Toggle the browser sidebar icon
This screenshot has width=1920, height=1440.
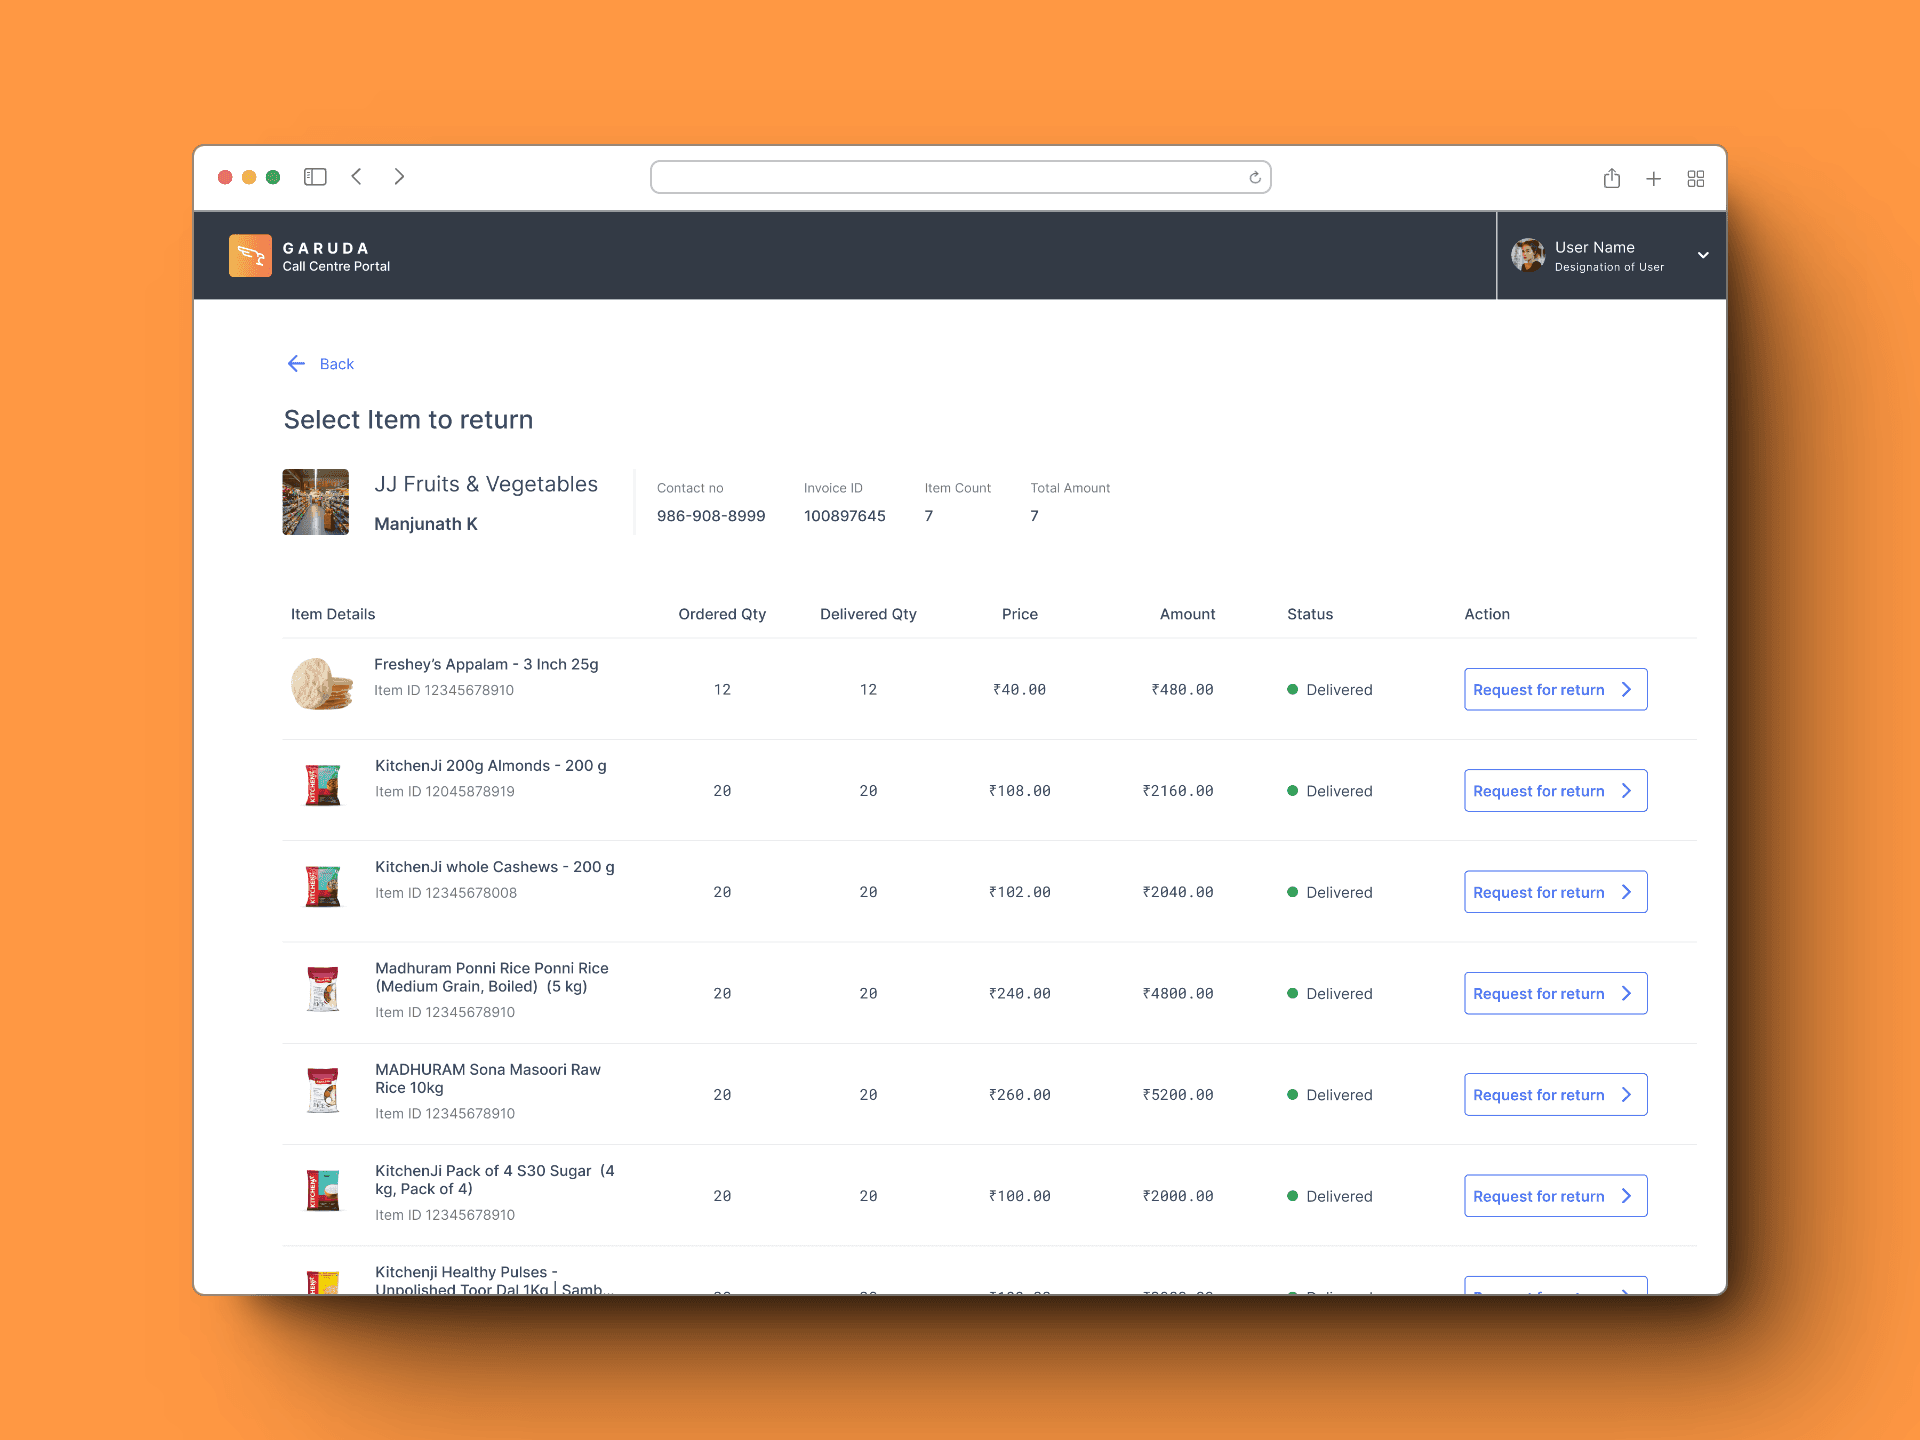point(315,177)
